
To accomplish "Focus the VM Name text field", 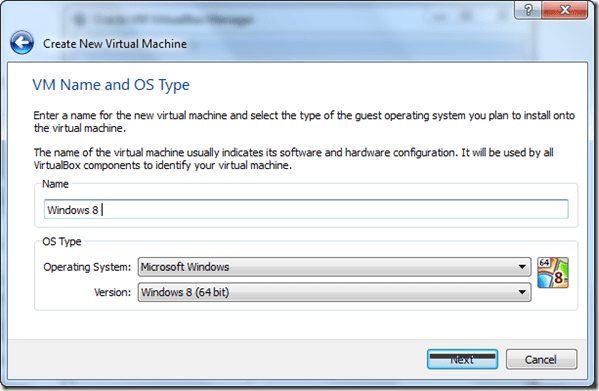I will point(306,209).
